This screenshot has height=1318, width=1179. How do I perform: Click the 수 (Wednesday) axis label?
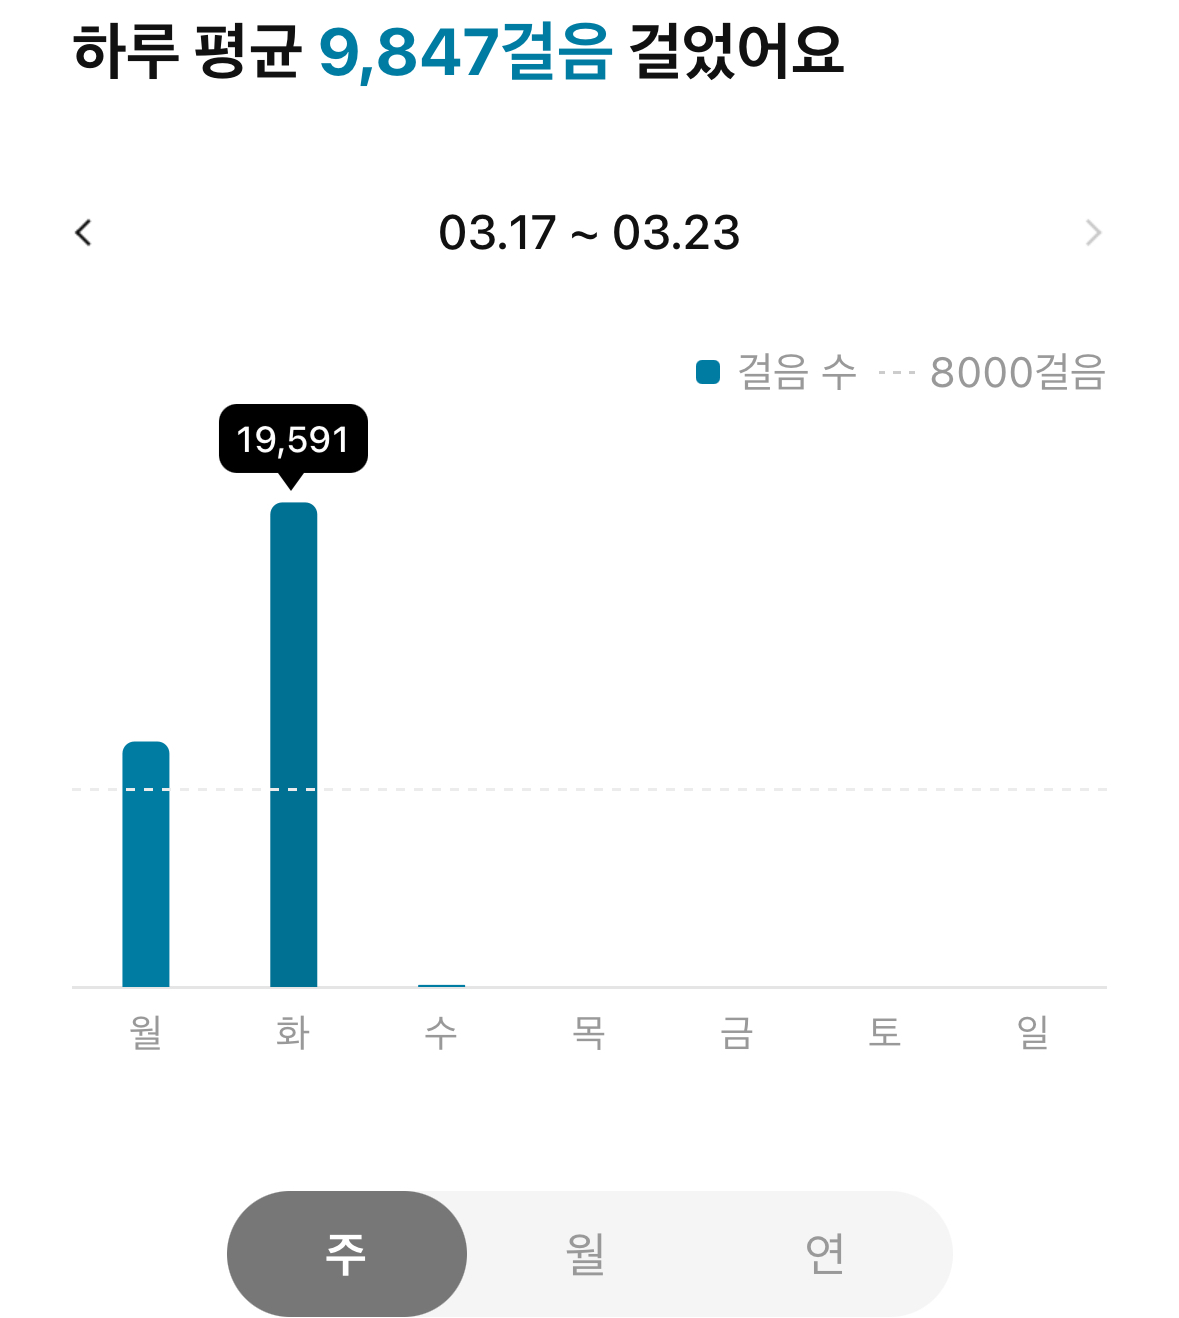[x=441, y=1032]
